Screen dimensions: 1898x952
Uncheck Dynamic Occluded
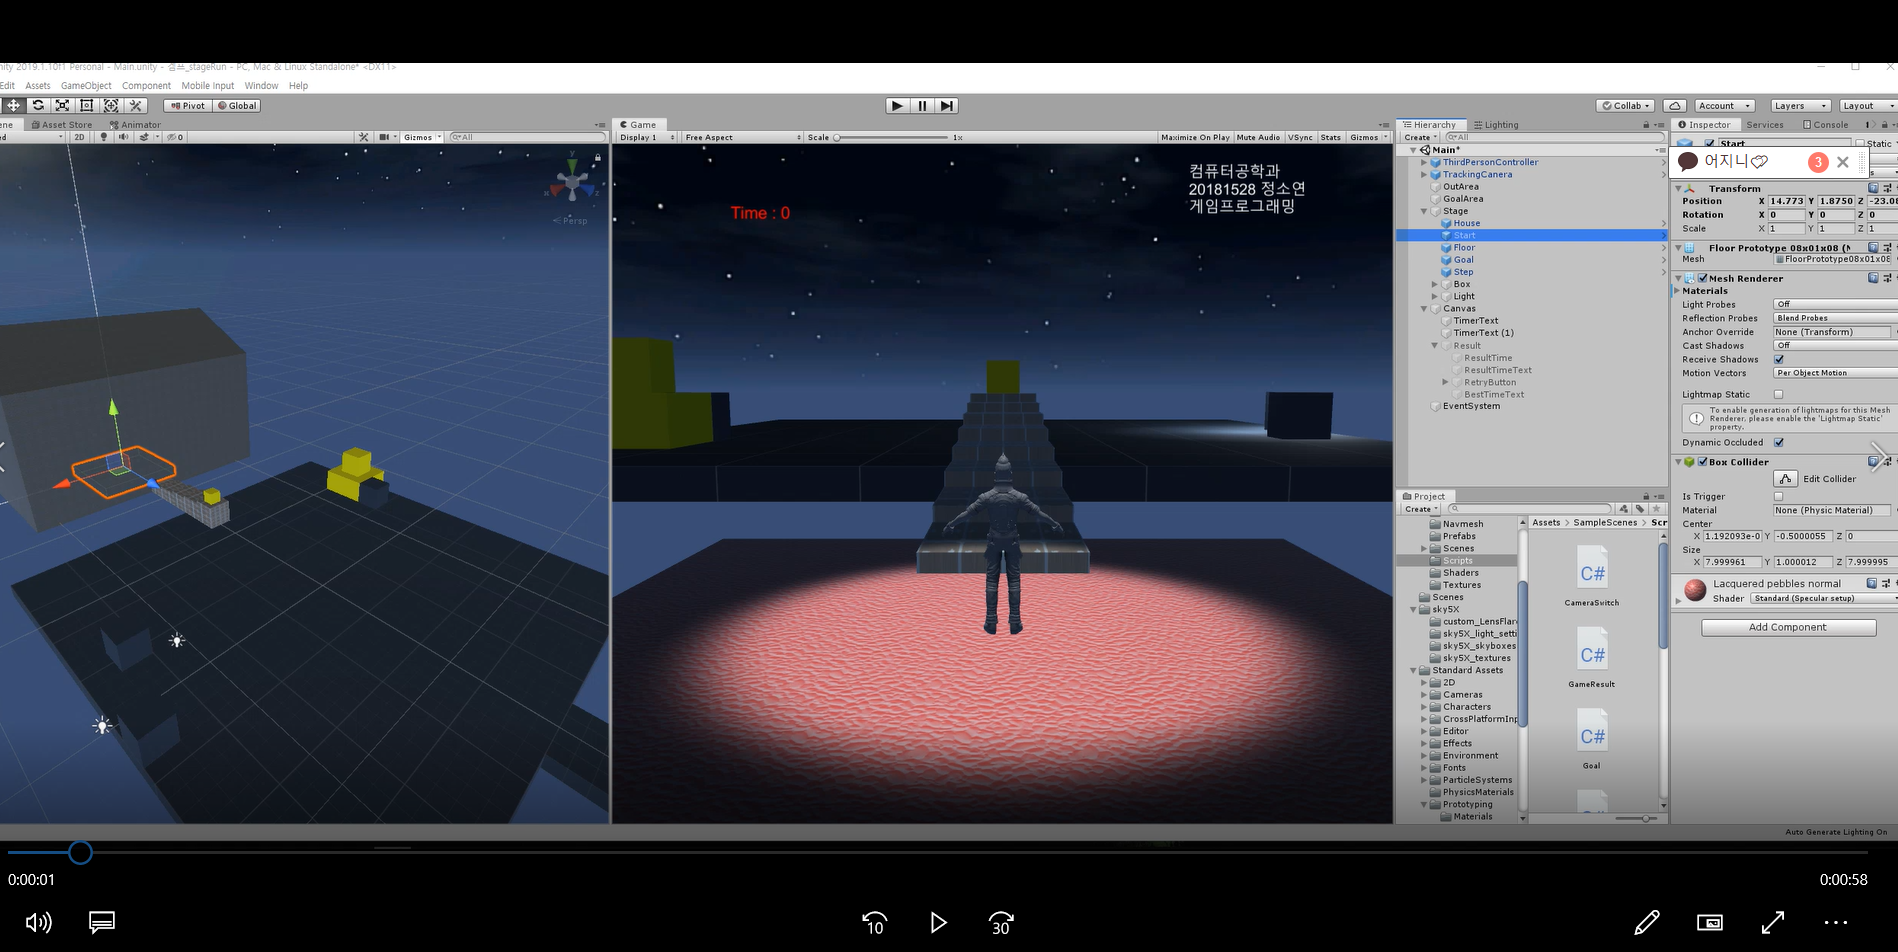(x=1778, y=442)
